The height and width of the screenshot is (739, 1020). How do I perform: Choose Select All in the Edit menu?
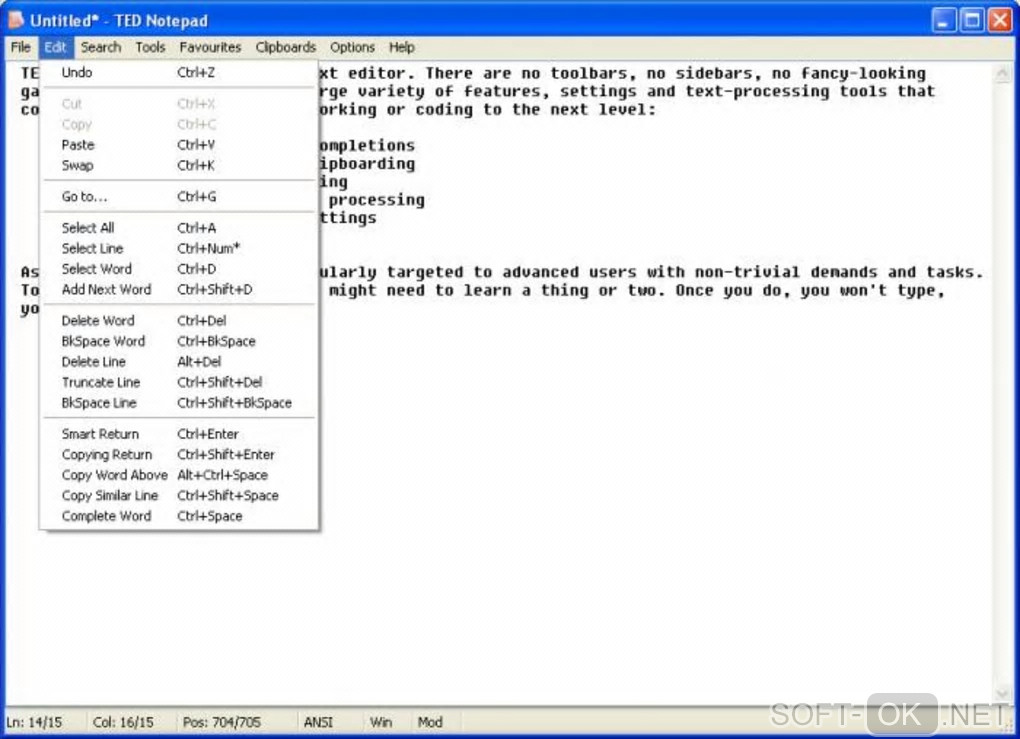pos(179,228)
